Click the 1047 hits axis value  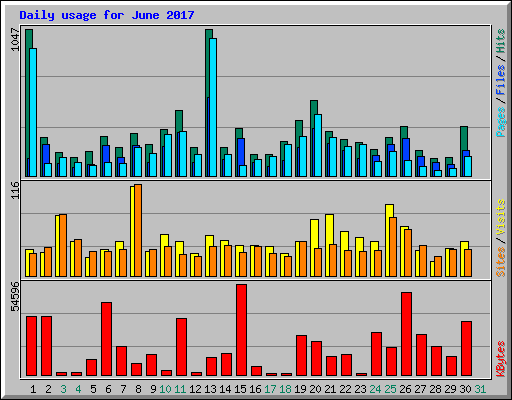point(15,39)
